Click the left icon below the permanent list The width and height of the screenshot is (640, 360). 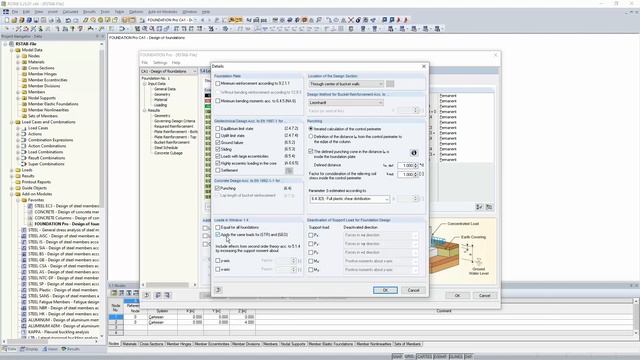pyautogui.click(x=480, y=207)
